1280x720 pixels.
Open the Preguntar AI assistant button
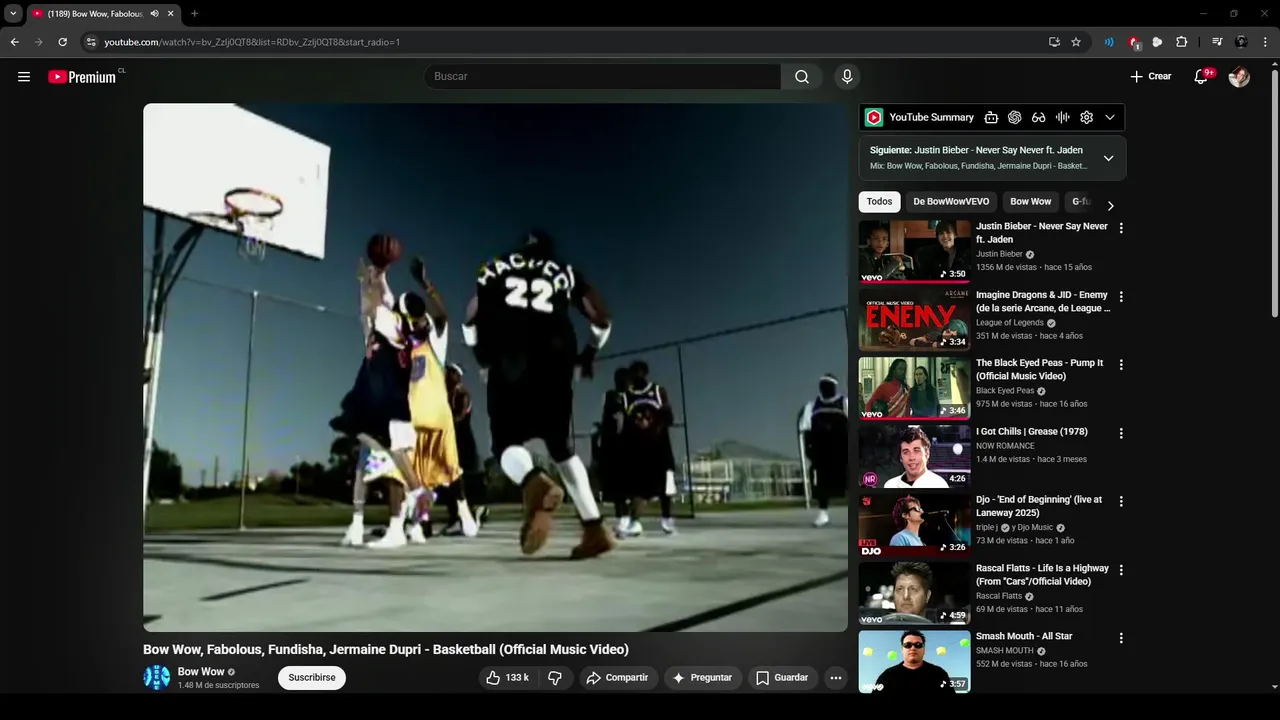pyautogui.click(x=702, y=678)
